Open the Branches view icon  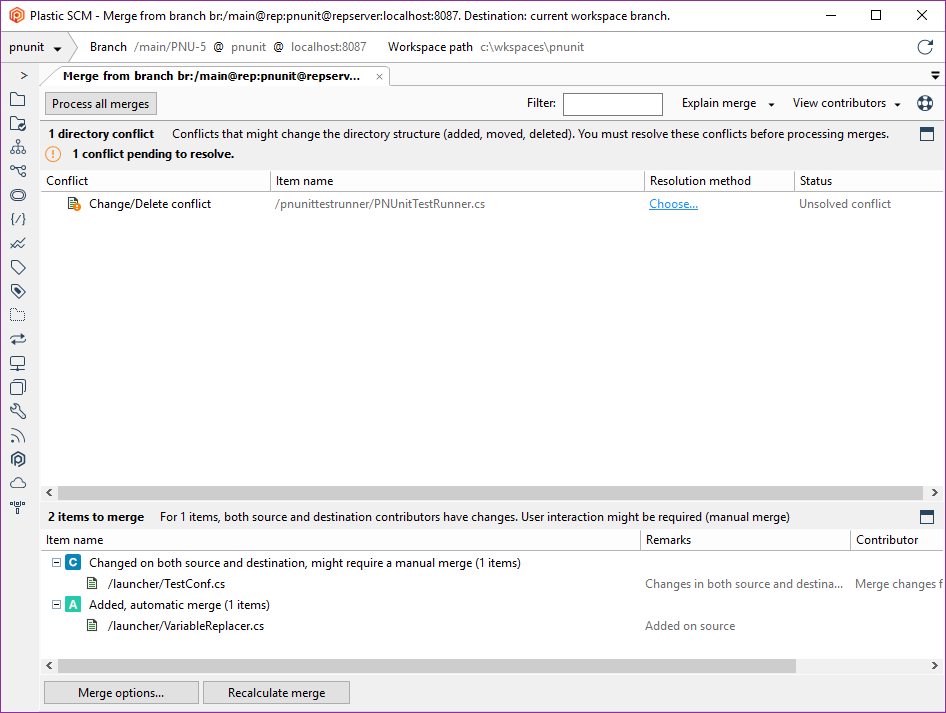pos(18,171)
